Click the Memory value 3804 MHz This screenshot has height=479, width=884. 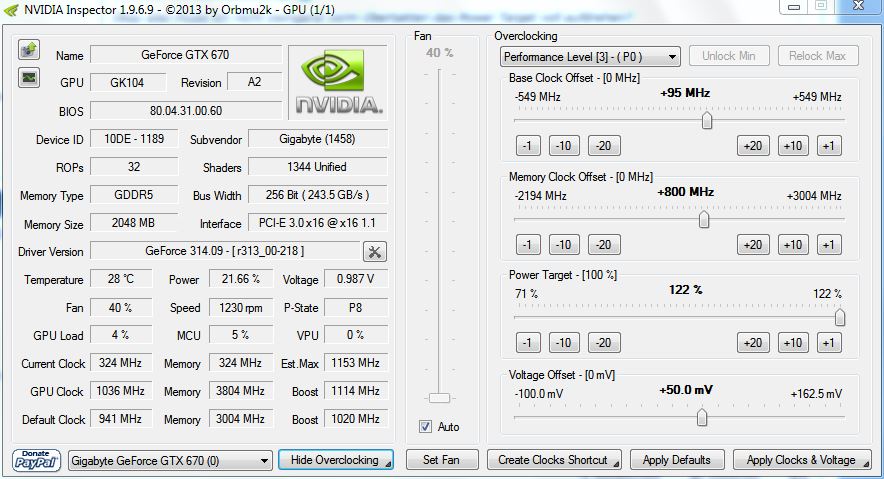pos(241,391)
